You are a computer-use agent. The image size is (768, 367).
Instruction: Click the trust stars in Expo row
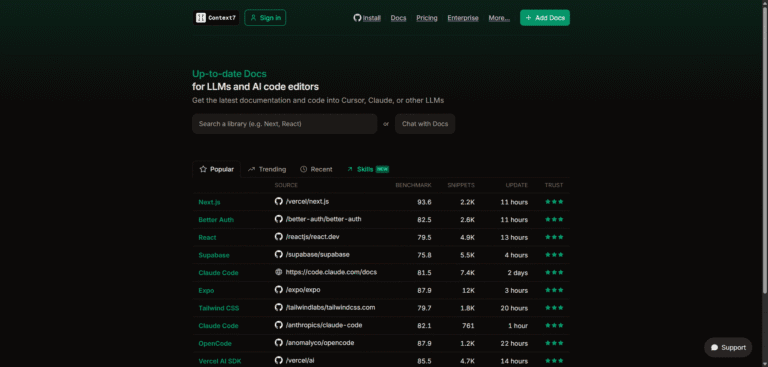[554, 290]
